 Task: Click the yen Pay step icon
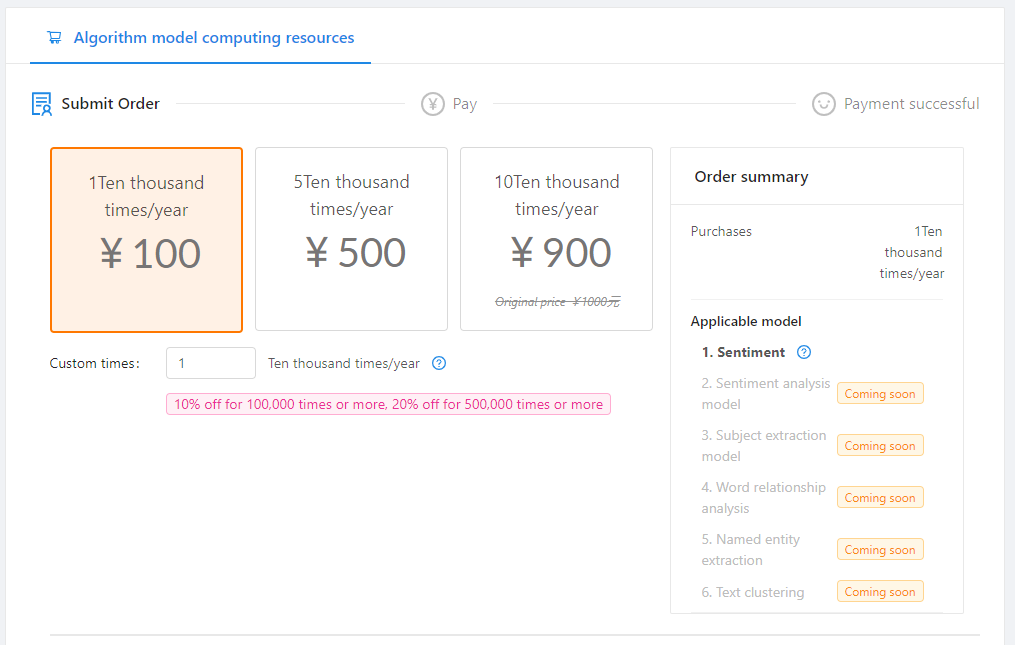point(432,104)
